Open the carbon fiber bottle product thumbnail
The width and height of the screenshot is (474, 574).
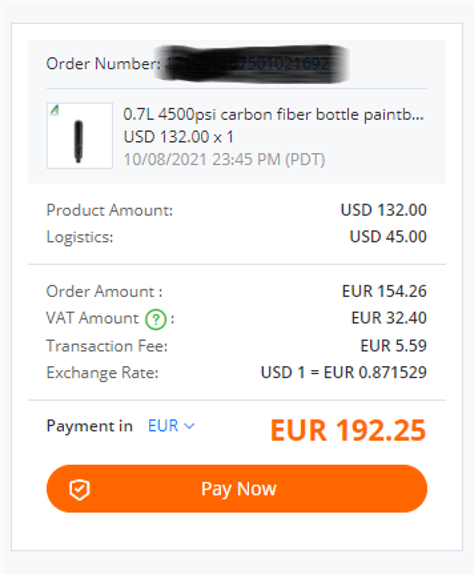click(x=79, y=136)
